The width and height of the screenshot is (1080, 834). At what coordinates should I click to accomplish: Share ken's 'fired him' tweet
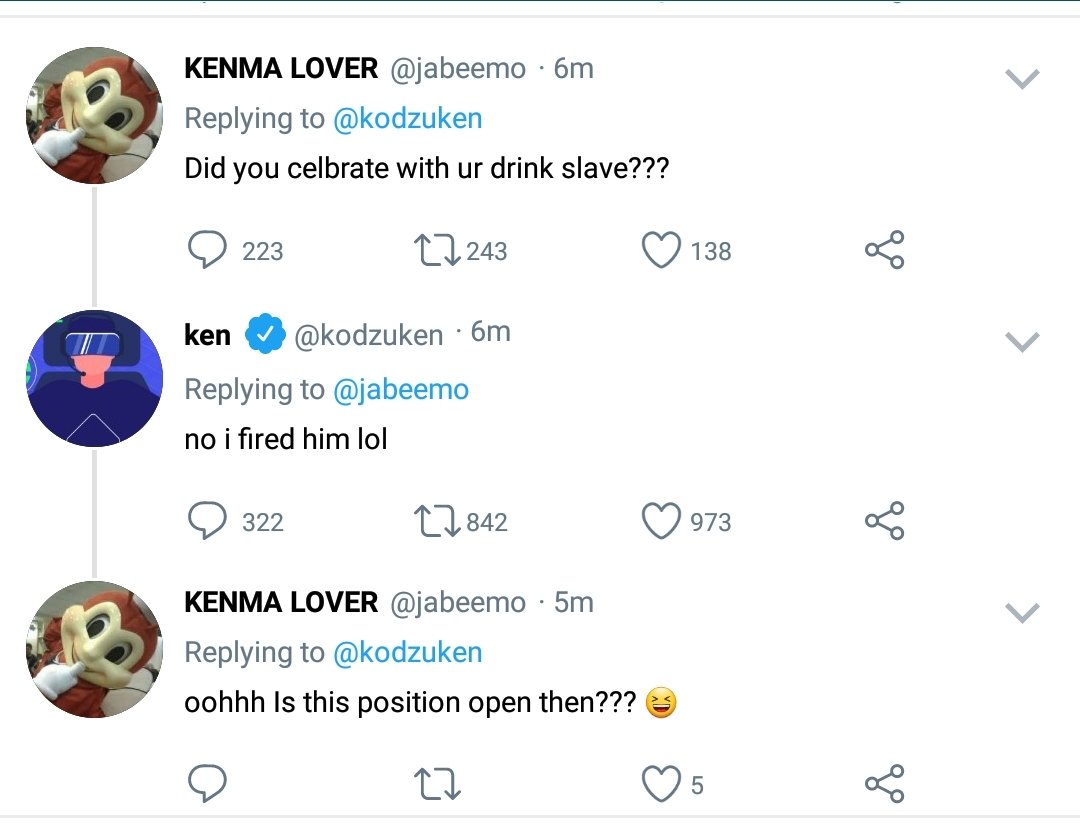pyautogui.click(x=884, y=520)
